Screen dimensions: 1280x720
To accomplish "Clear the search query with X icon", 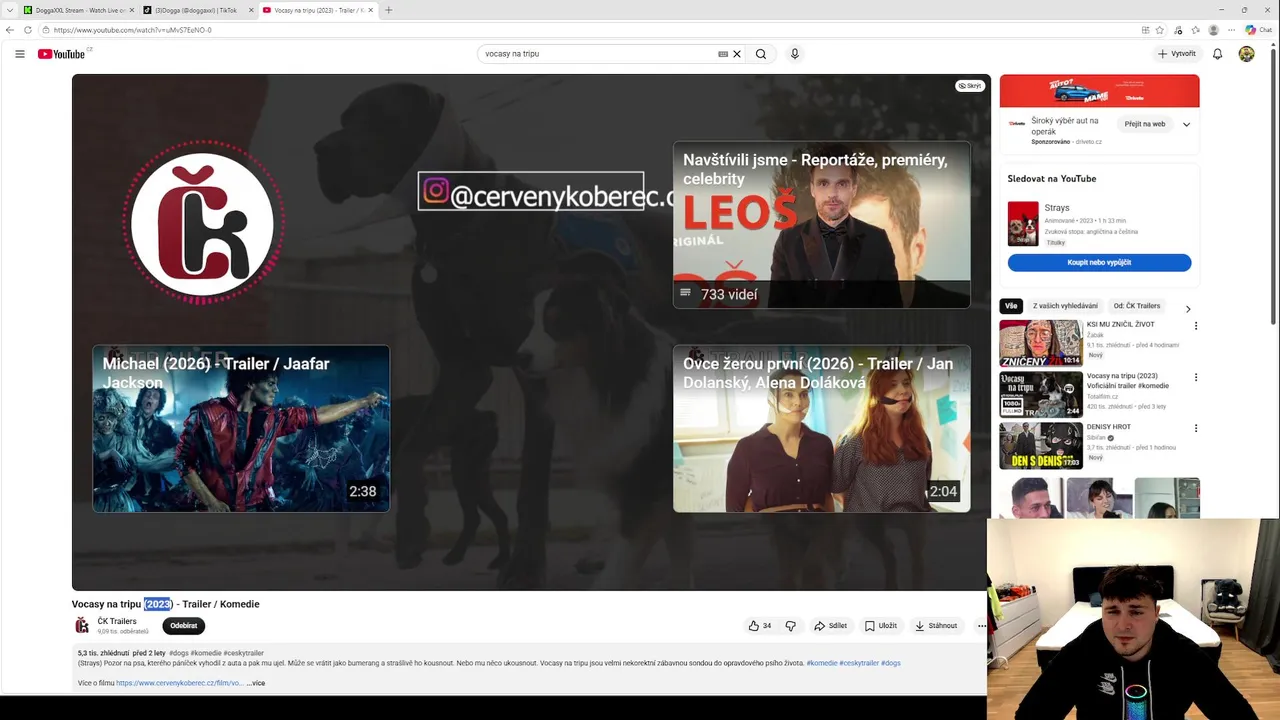I will [x=737, y=54].
